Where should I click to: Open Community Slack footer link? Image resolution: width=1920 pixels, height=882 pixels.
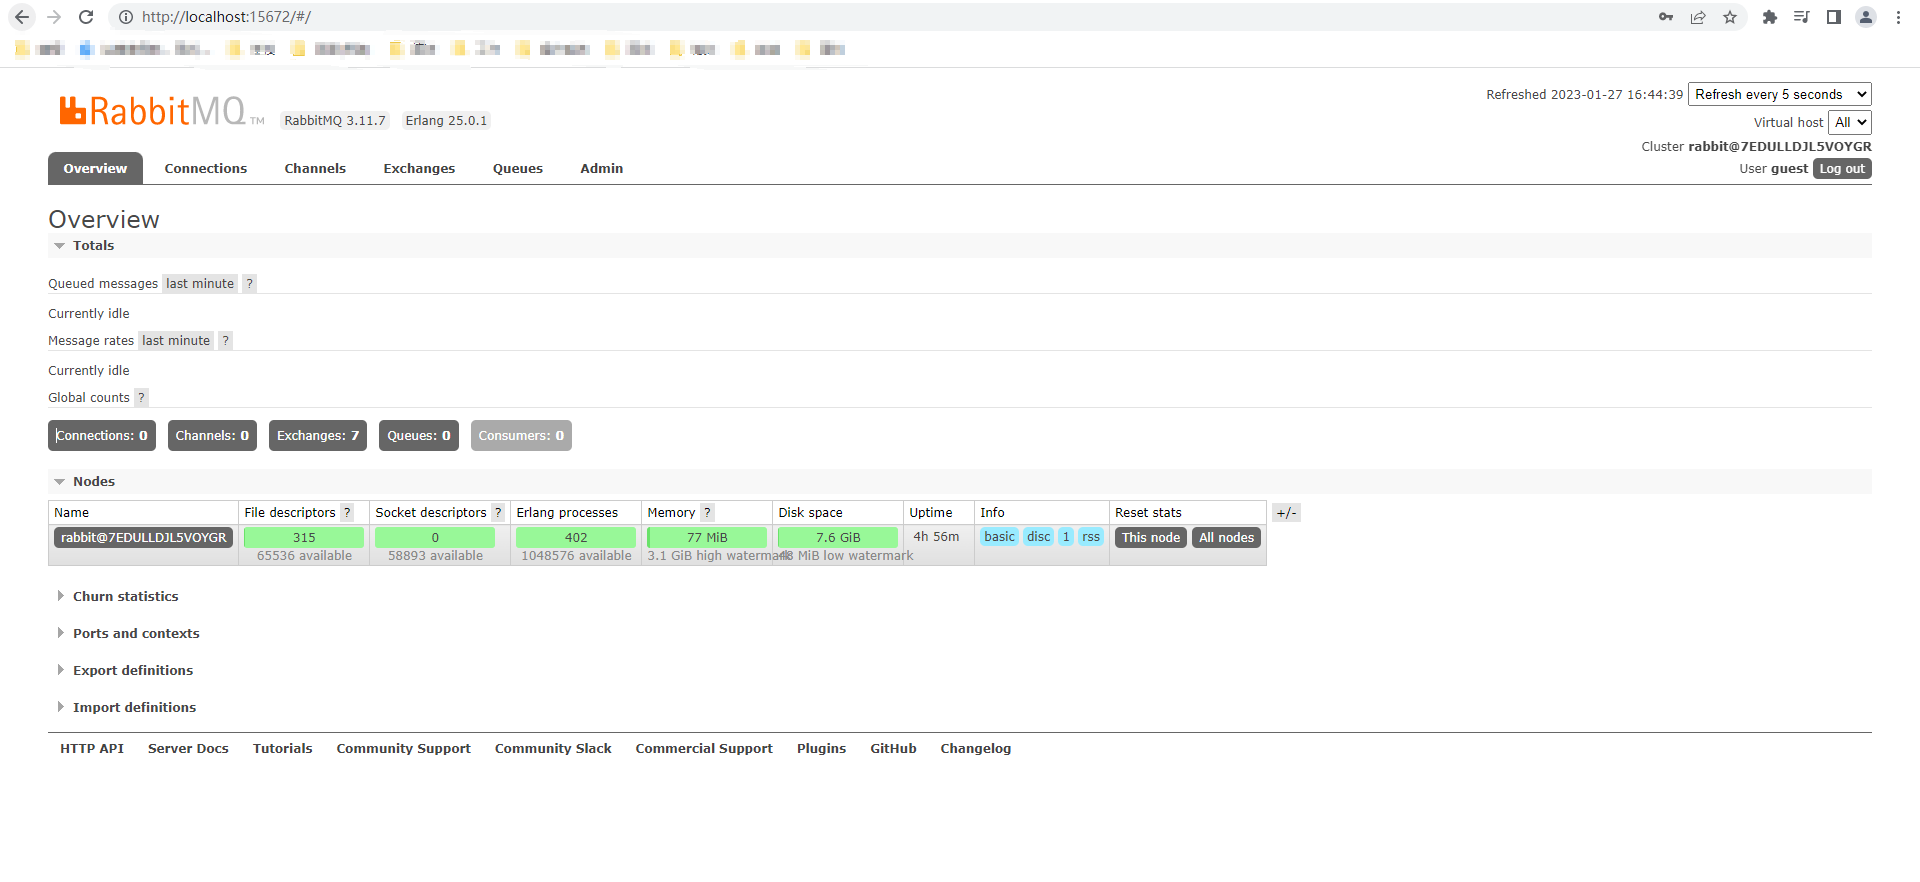tap(553, 749)
